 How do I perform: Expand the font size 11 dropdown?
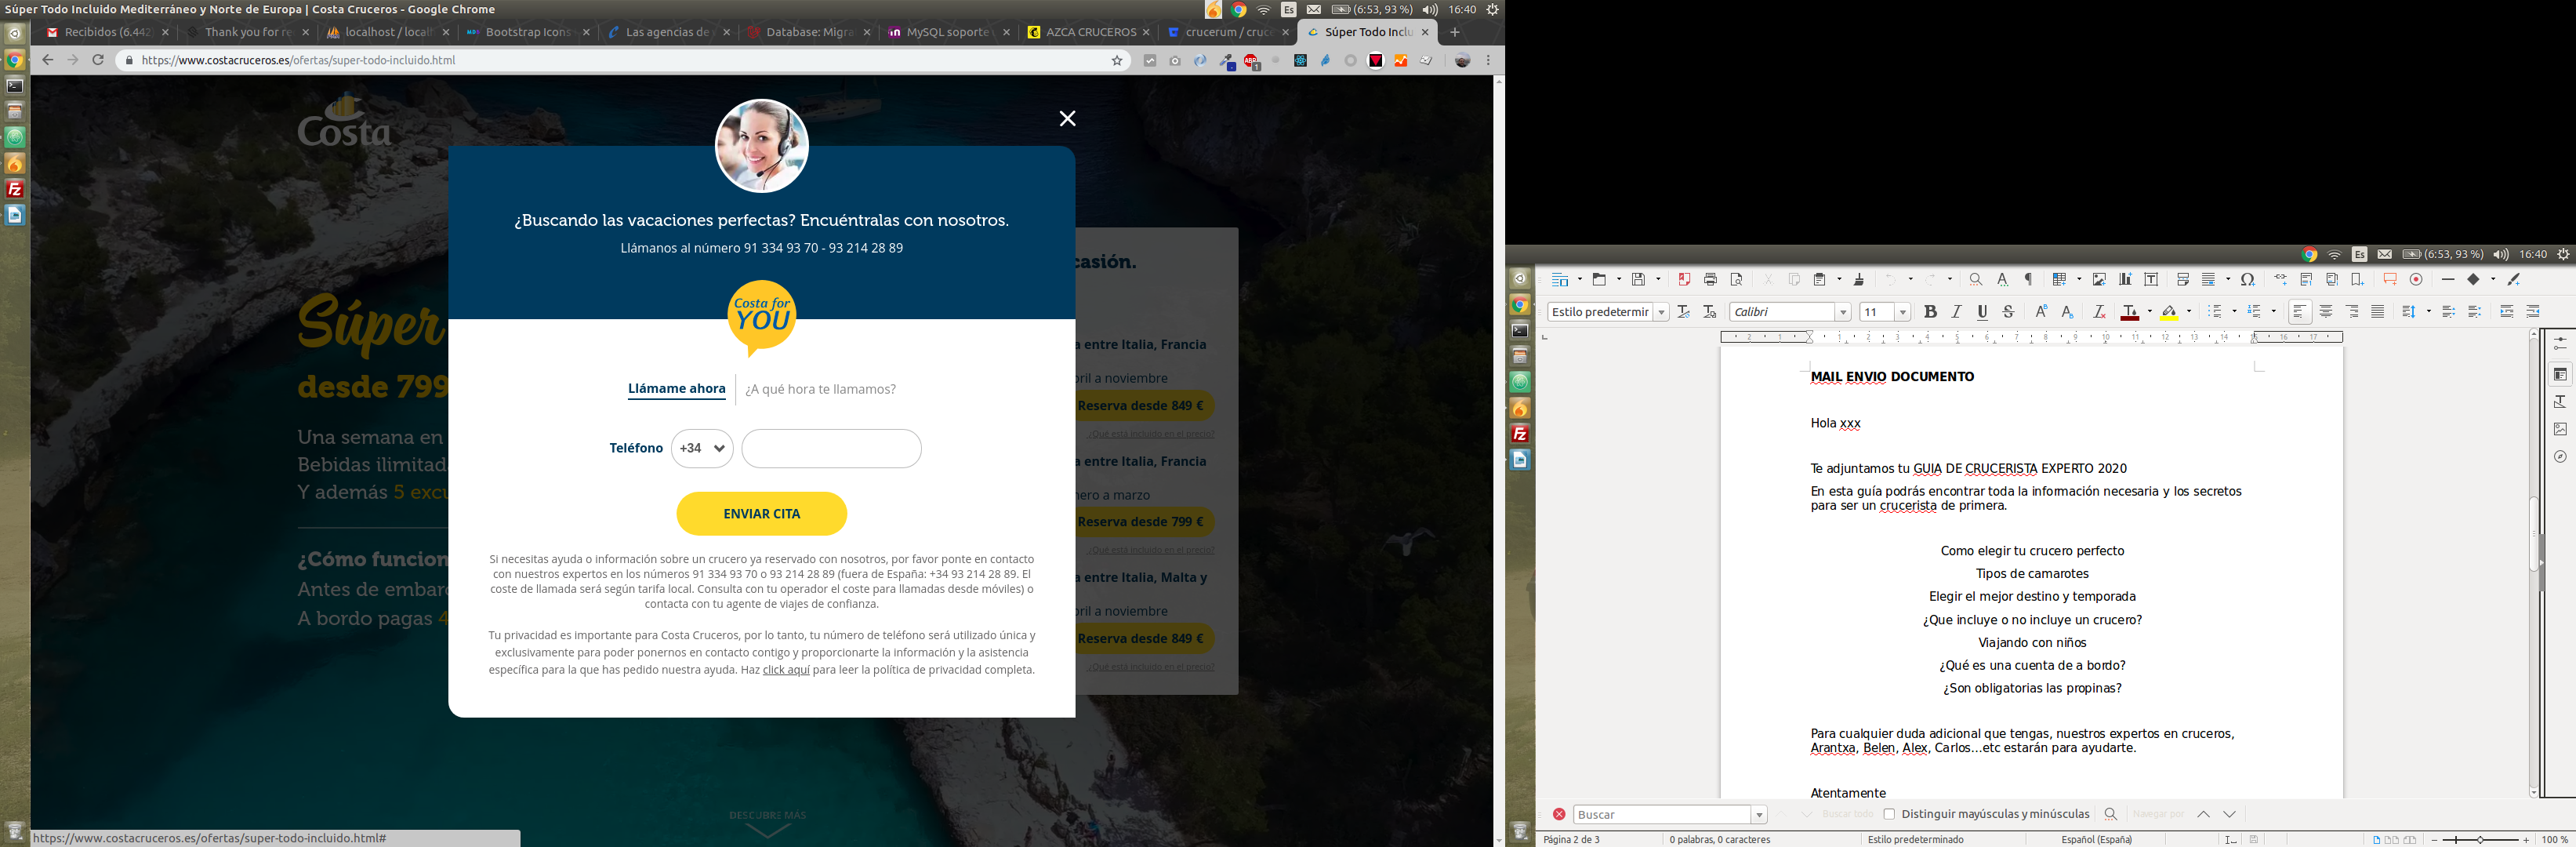(x=1902, y=312)
